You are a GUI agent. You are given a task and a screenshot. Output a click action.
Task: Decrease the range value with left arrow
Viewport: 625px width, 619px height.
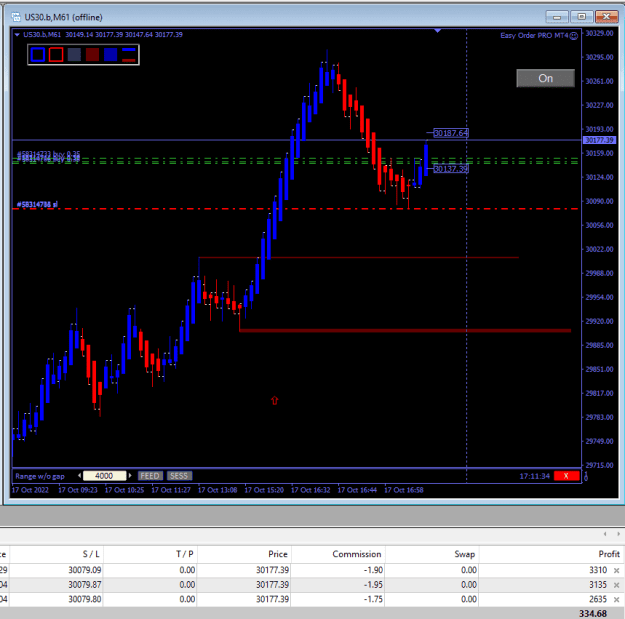[79, 476]
